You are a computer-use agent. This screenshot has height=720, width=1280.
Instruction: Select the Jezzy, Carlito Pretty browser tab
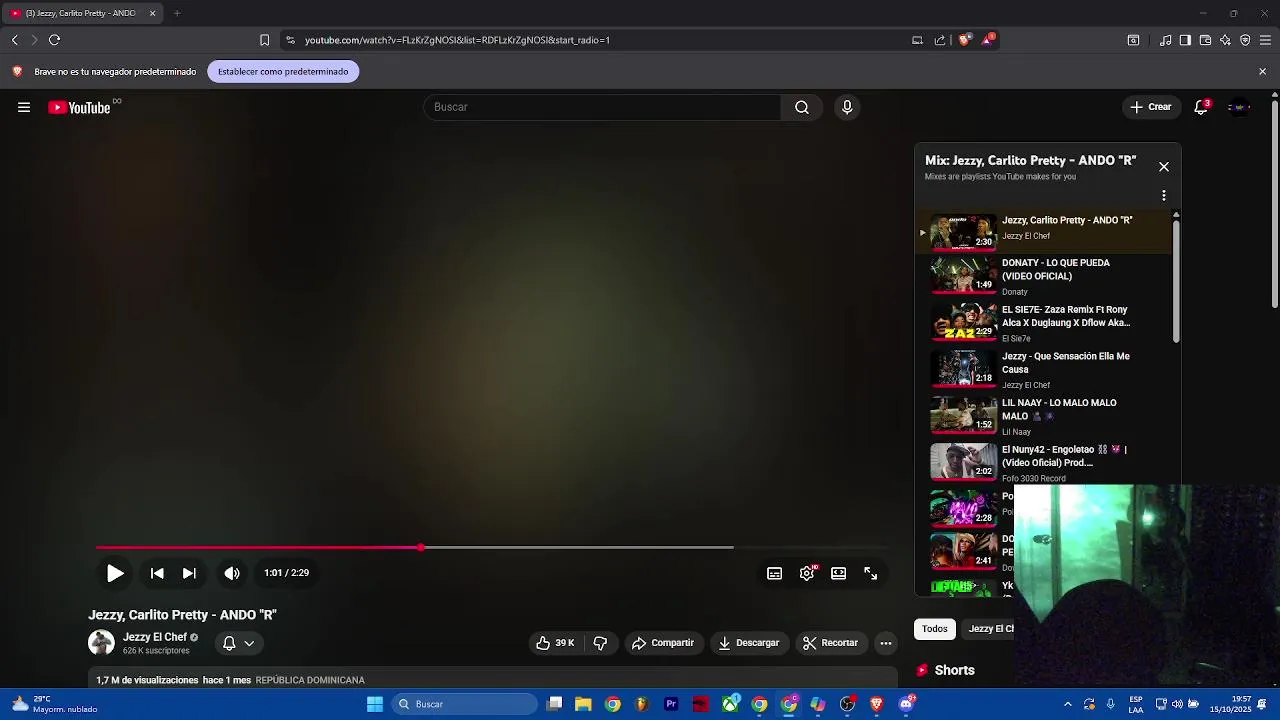[82, 13]
